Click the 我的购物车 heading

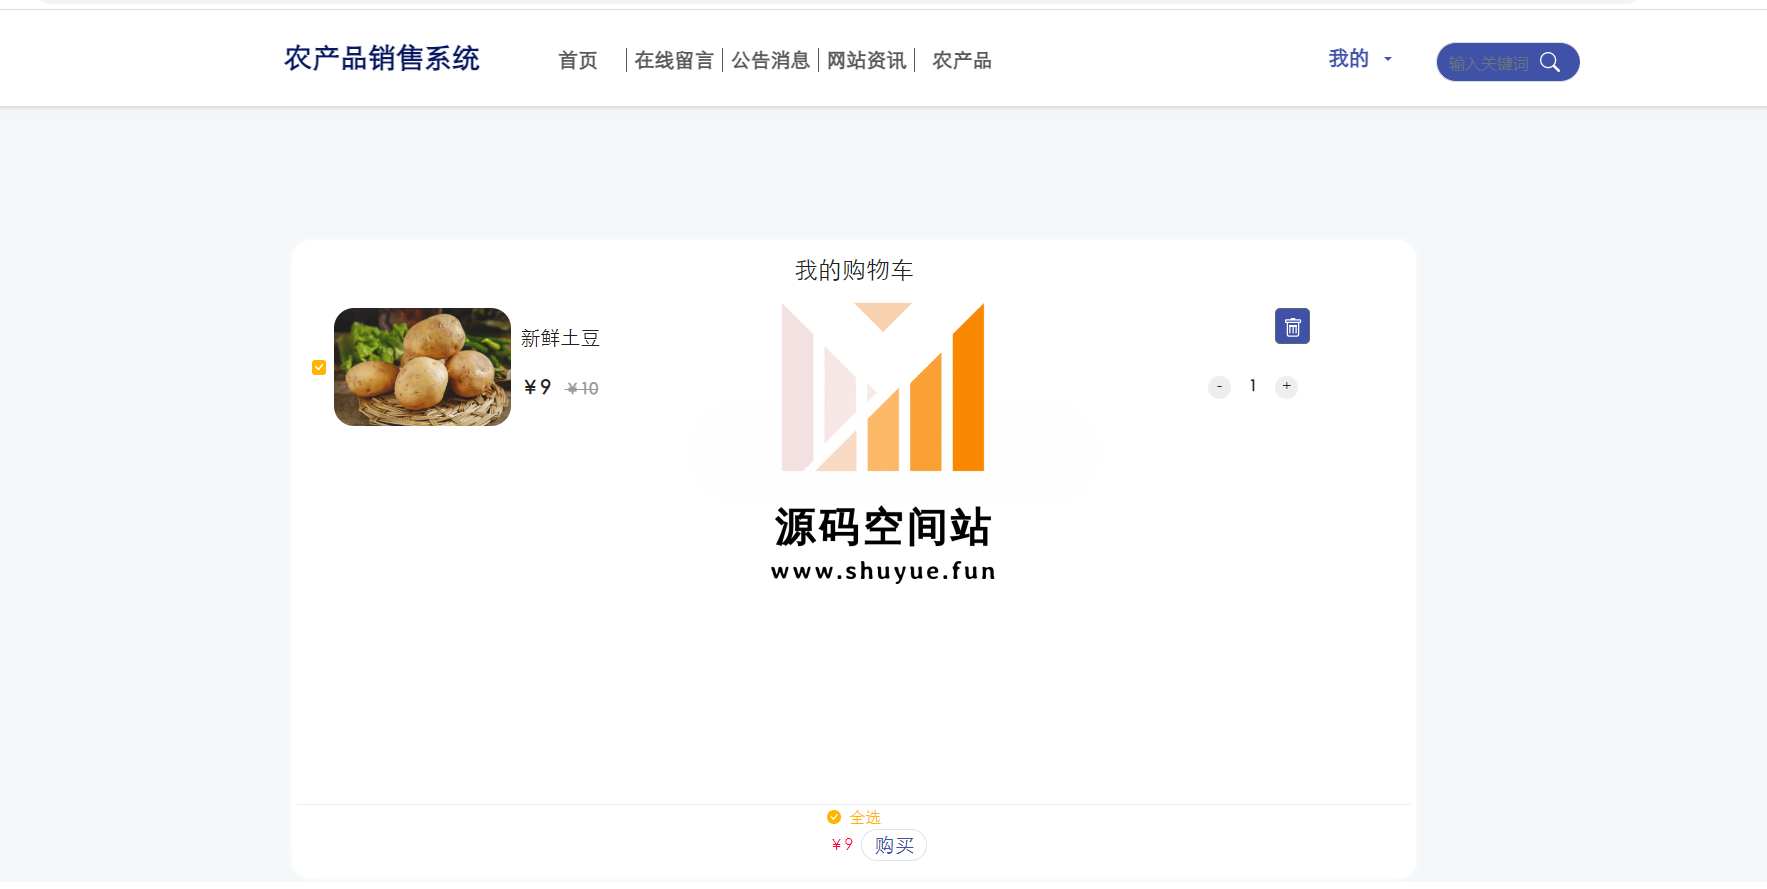[x=854, y=270]
